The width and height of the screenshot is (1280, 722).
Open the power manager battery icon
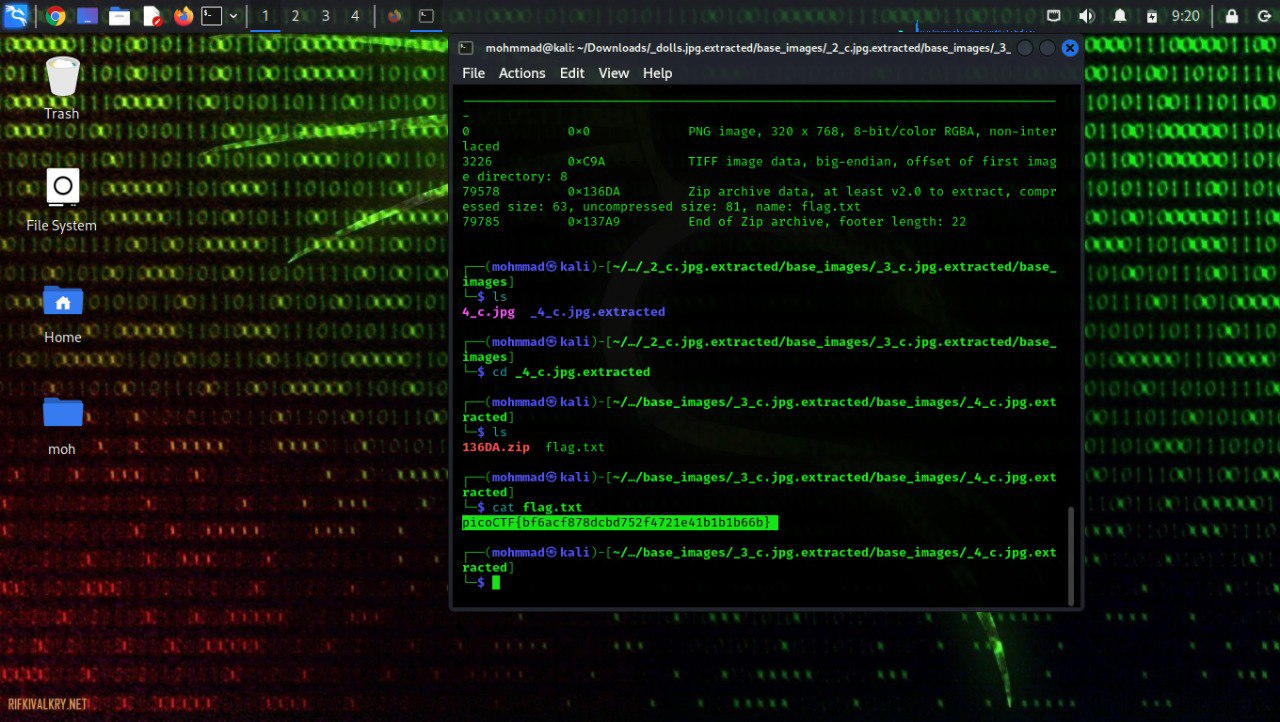(1152, 16)
